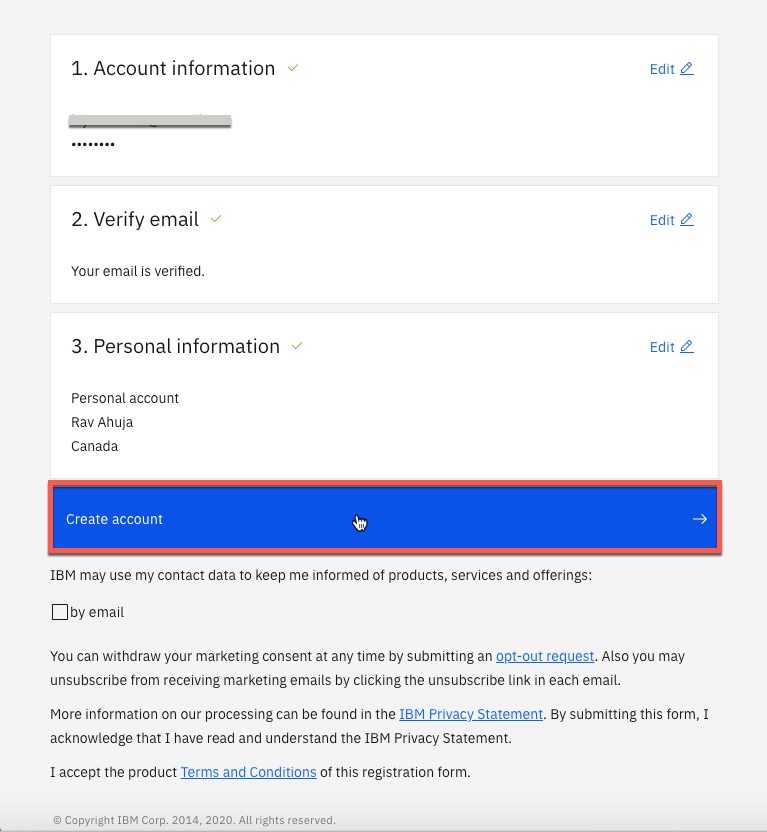Click the green checkmark next to Verify email
This screenshot has height=832, width=767.
coord(216,218)
